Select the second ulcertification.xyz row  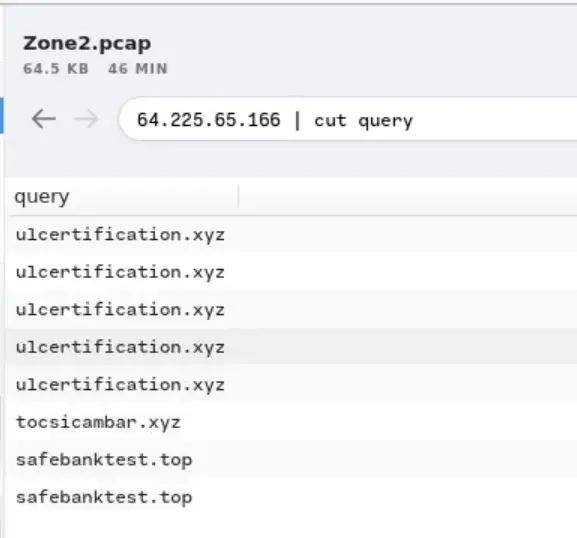(291, 272)
